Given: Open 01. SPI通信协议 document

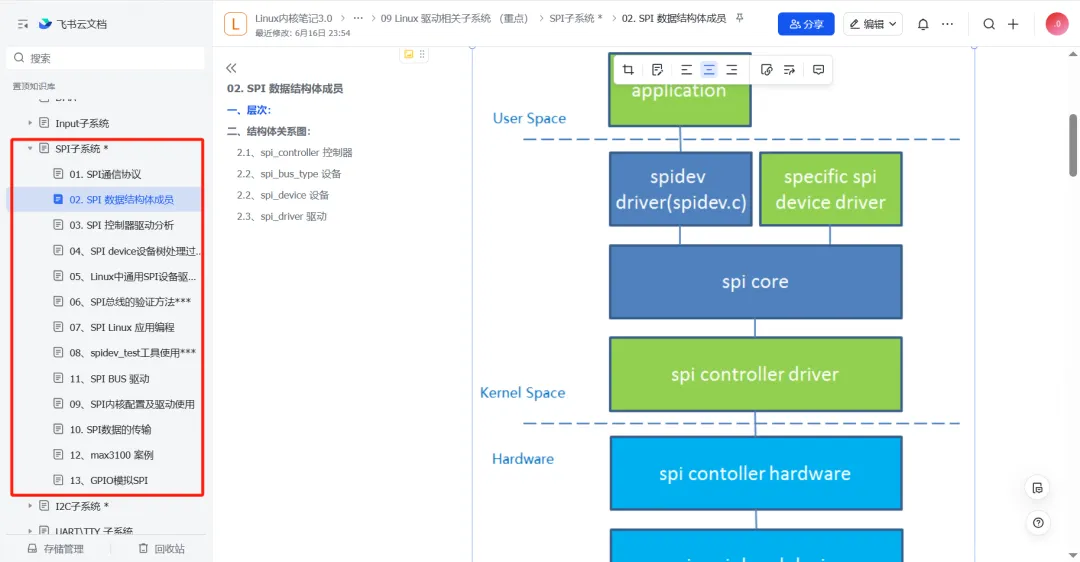Looking at the screenshot, I should [x=105, y=174].
